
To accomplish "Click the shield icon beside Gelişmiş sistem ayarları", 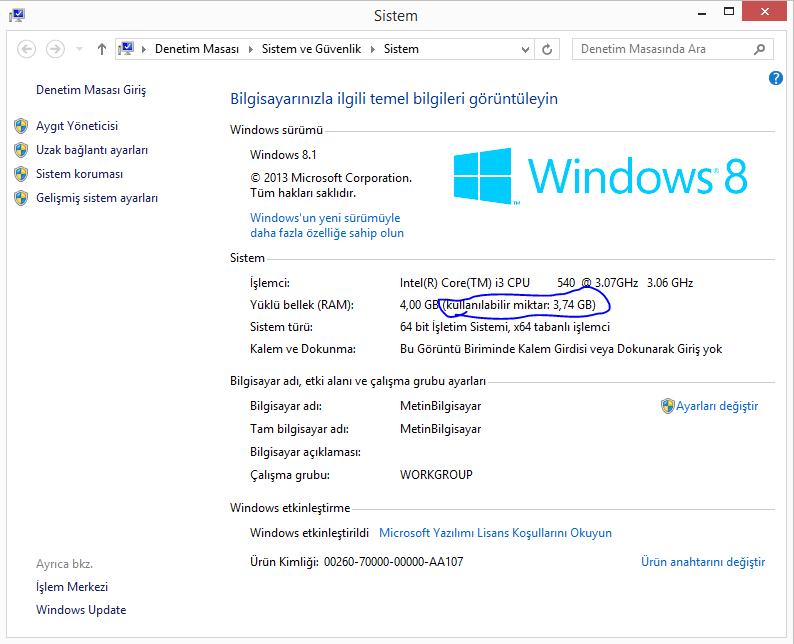I will pyautogui.click(x=21, y=198).
